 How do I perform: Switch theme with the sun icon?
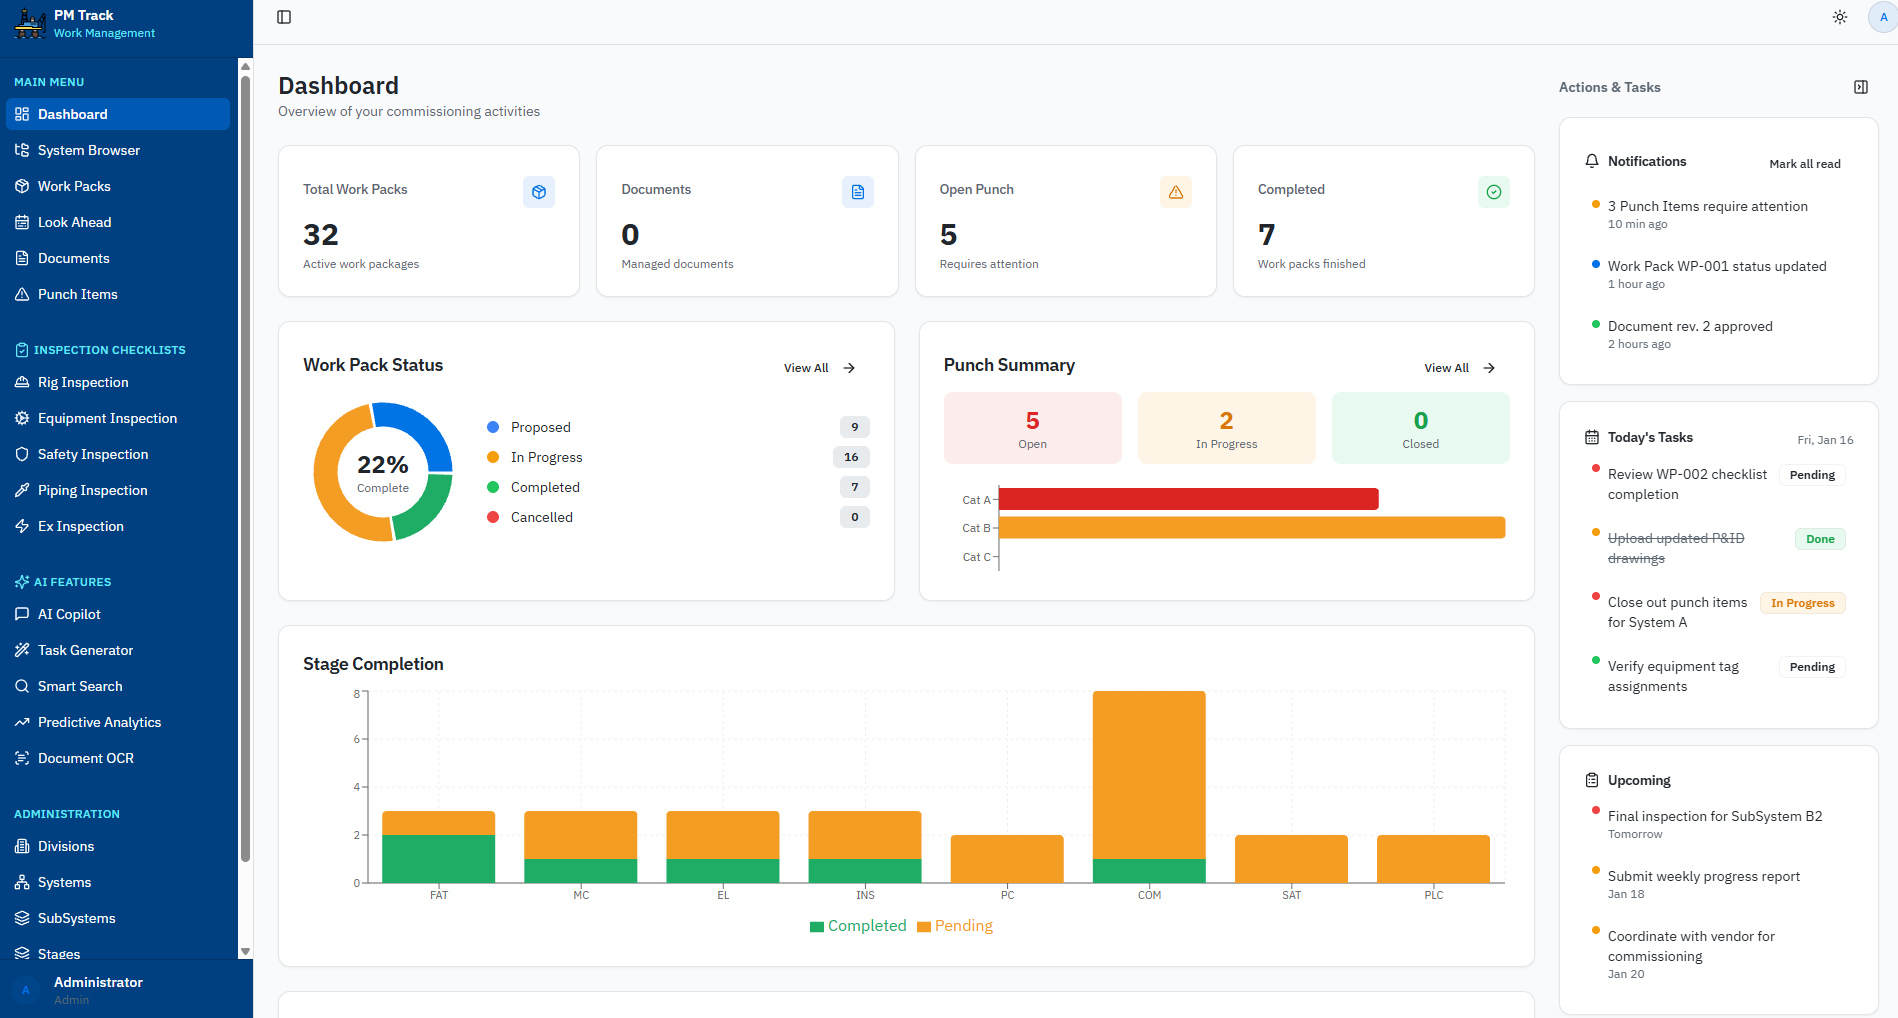pos(1840,17)
